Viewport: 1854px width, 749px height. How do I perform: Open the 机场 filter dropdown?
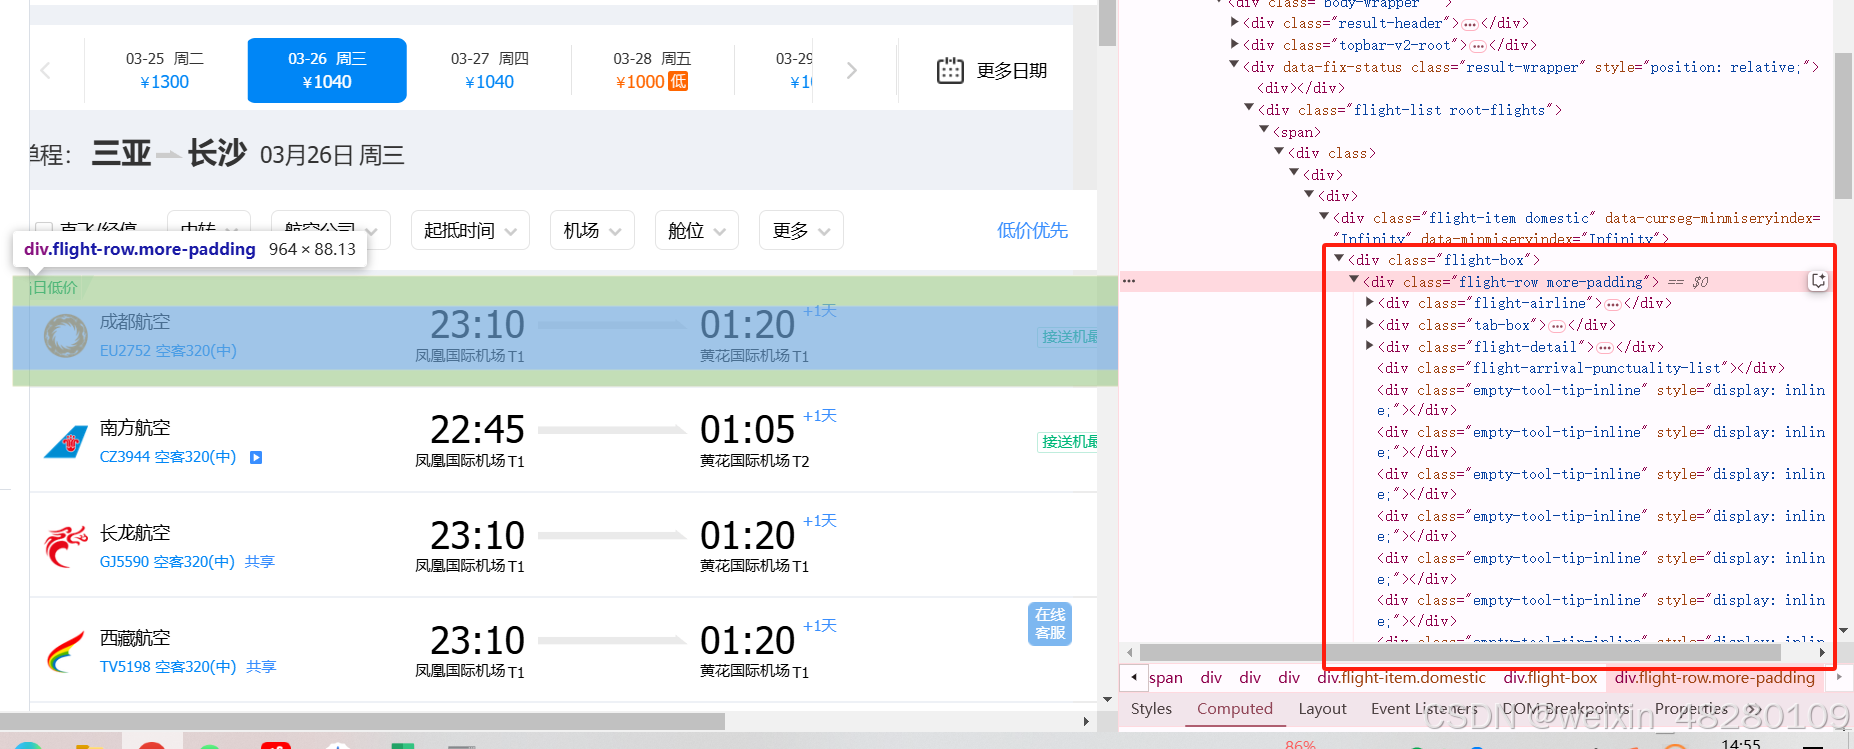(x=592, y=230)
